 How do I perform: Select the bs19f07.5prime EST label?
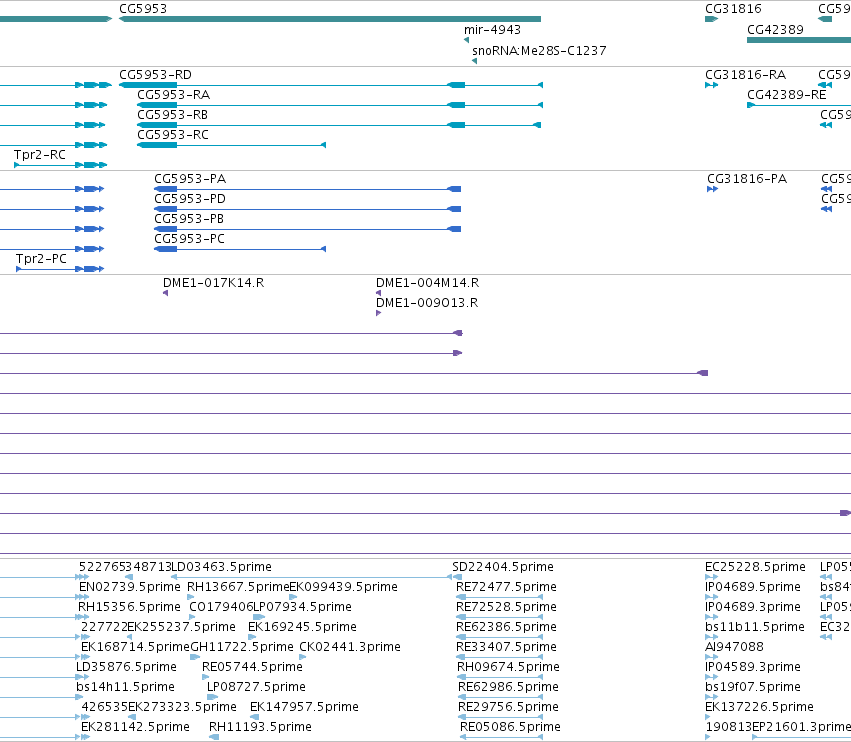pos(753,687)
